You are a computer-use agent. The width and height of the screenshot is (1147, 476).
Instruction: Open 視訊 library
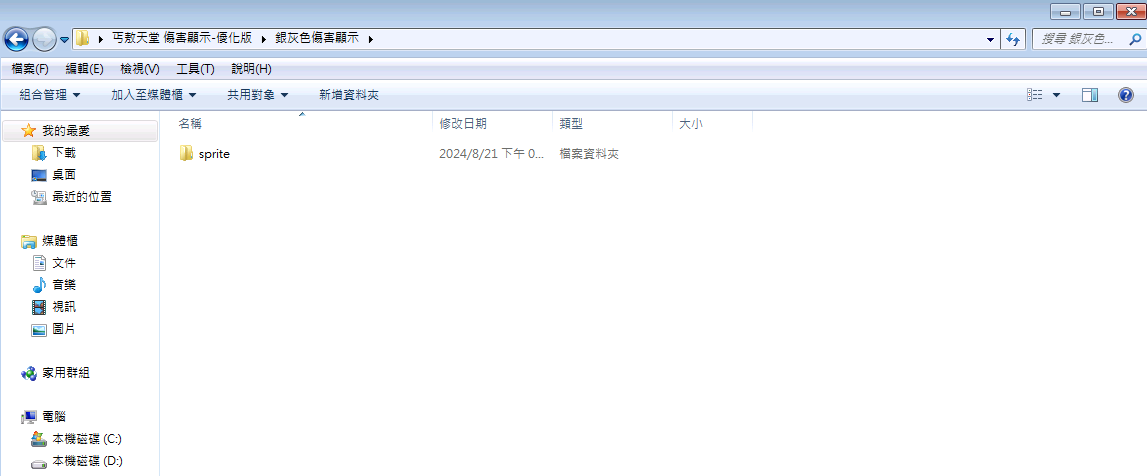pos(64,306)
